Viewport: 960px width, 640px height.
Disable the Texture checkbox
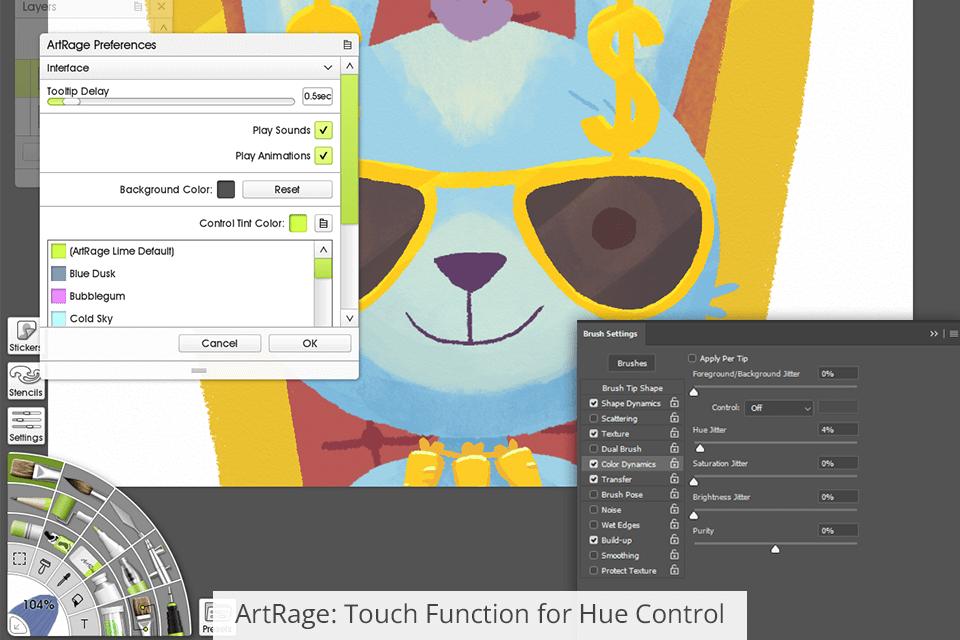(x=593, y=433)
